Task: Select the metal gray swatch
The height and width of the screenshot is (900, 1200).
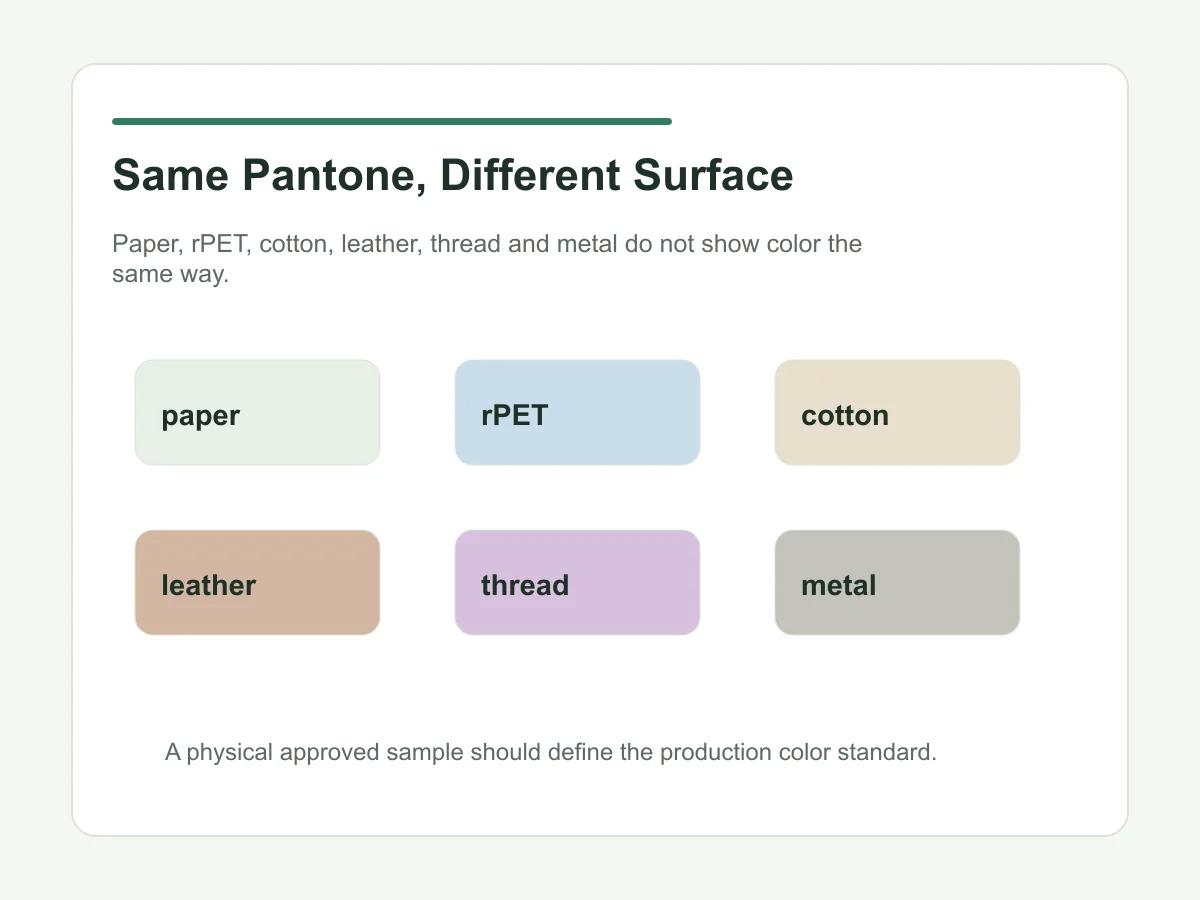Action: (897, 582)
